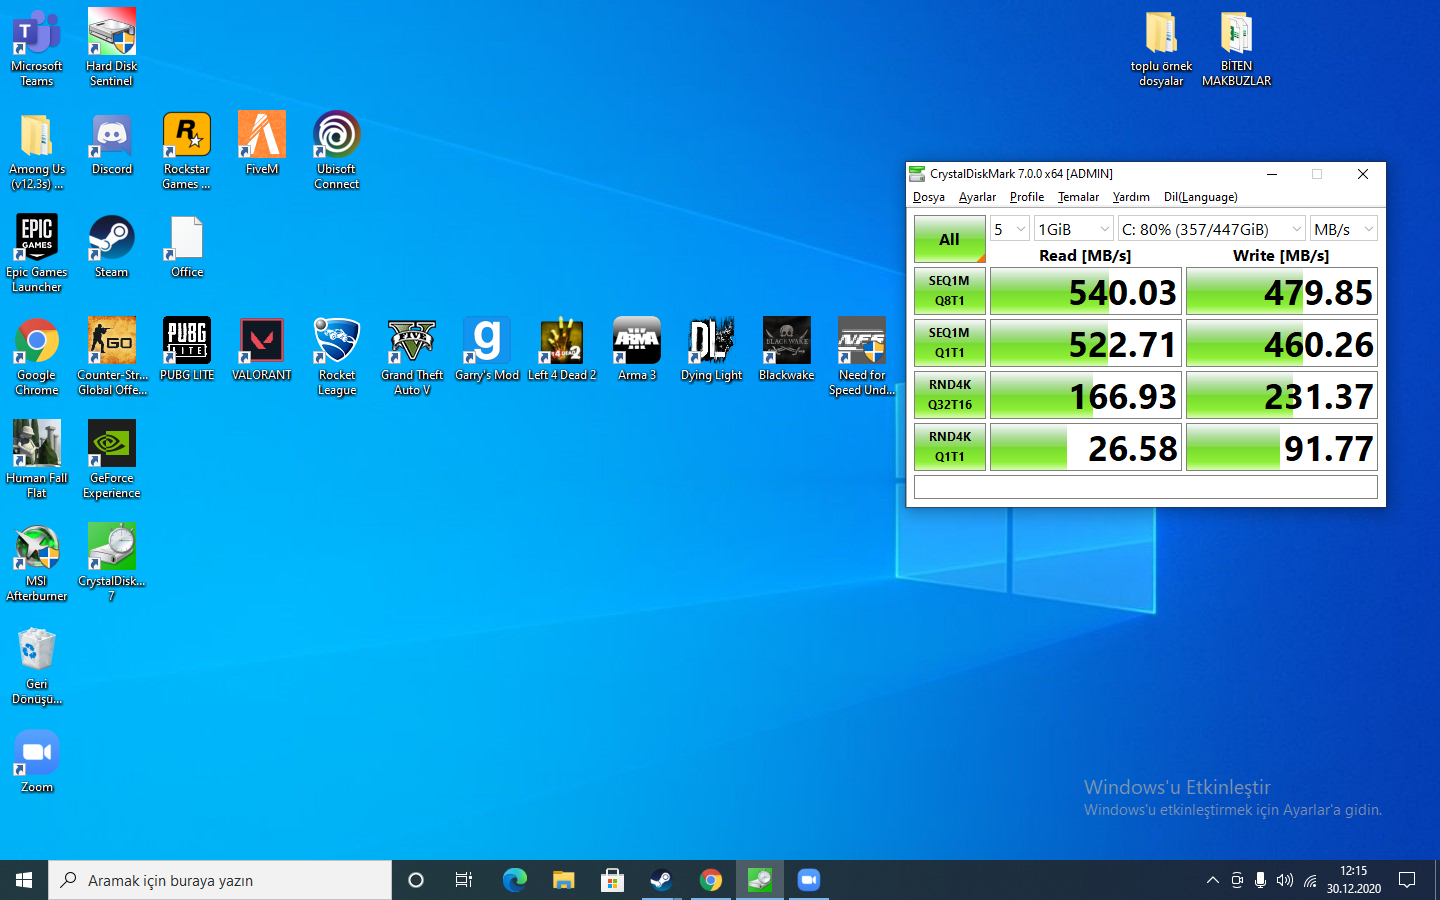Click the SEQ1M Q8T1 read result 540.03
Image resolution: width=1440 pixels, height=900 pixels.
point(1086,291)
